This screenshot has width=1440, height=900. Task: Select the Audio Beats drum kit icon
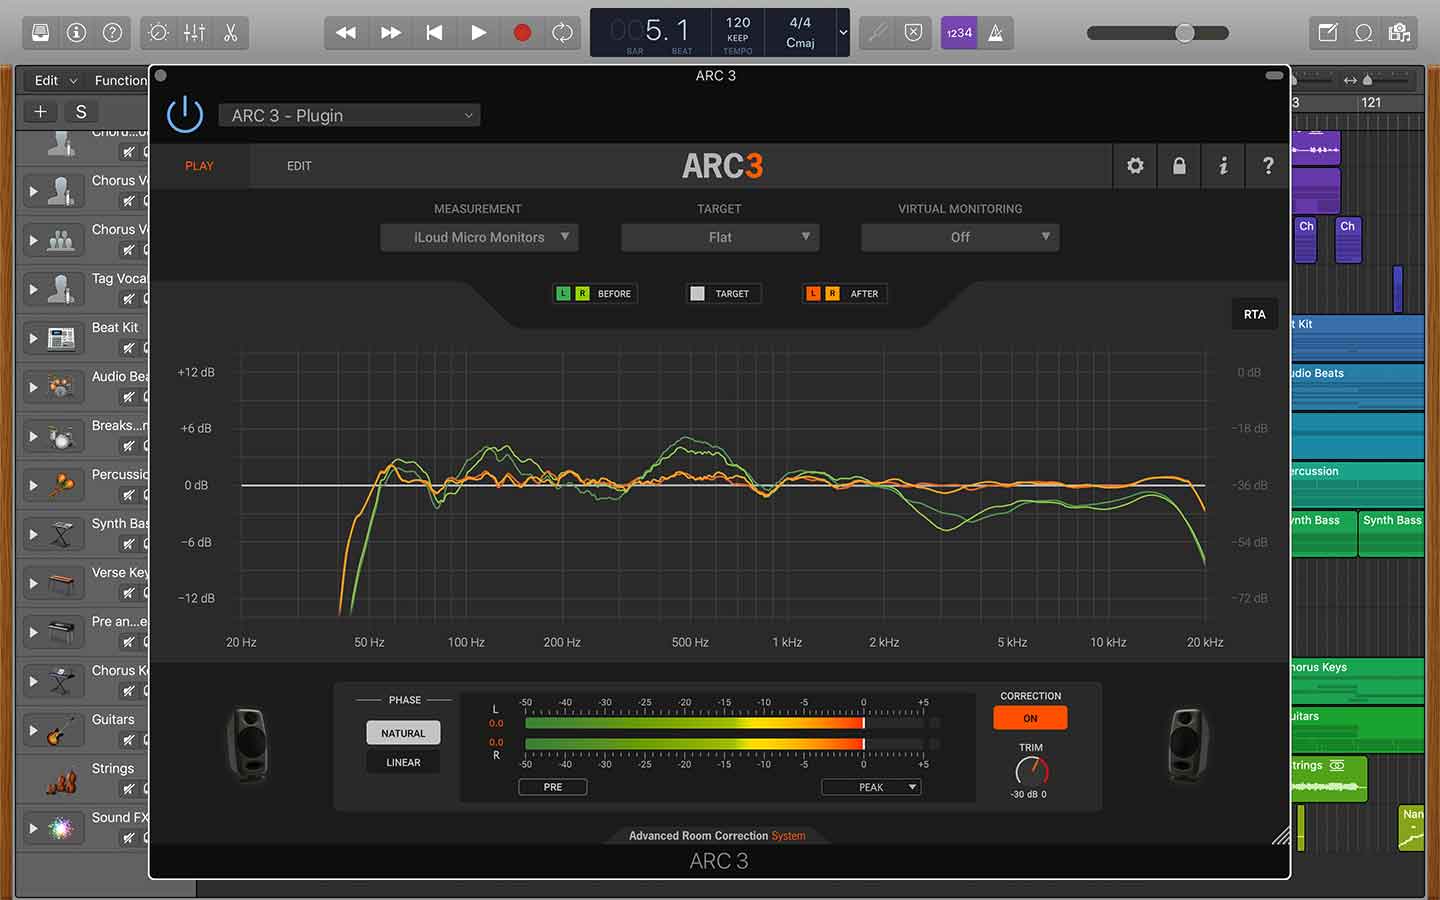[61, 388]
